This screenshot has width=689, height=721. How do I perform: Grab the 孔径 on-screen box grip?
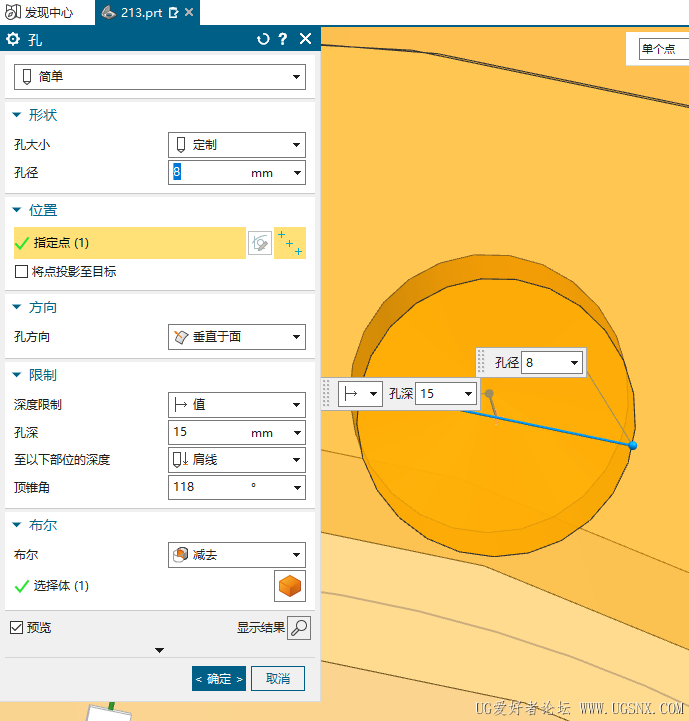[481, 362]
